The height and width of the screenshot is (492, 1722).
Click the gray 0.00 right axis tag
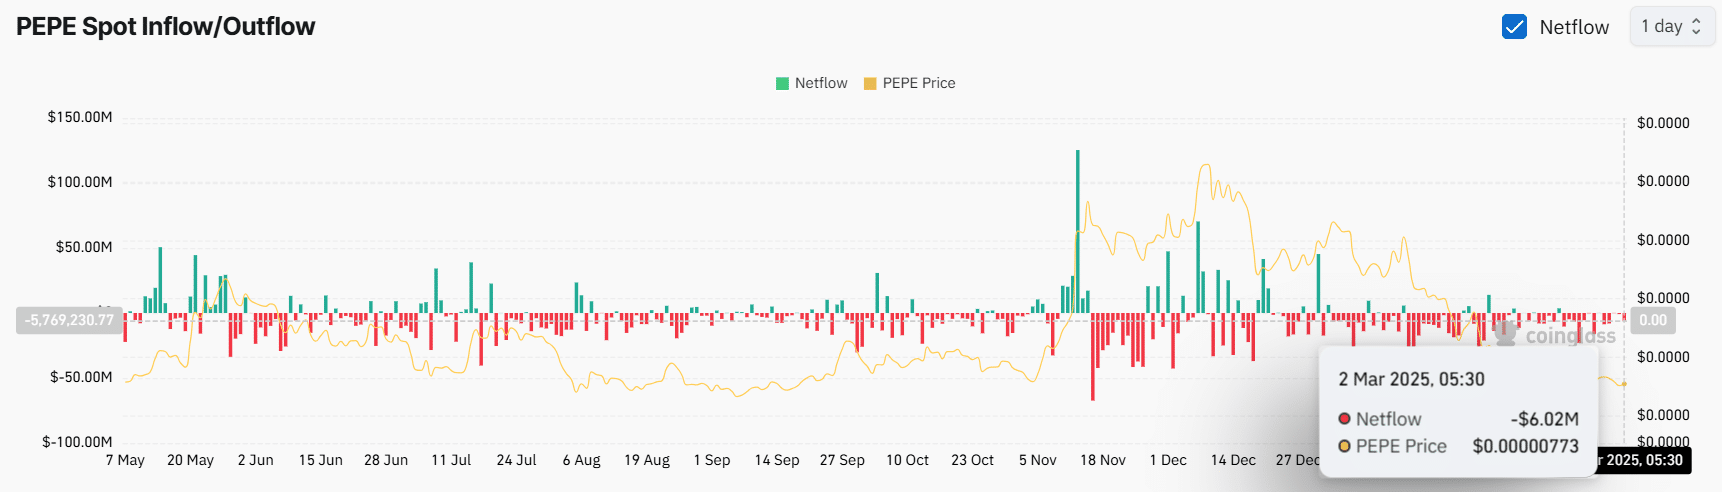(x=1652, y=320)
